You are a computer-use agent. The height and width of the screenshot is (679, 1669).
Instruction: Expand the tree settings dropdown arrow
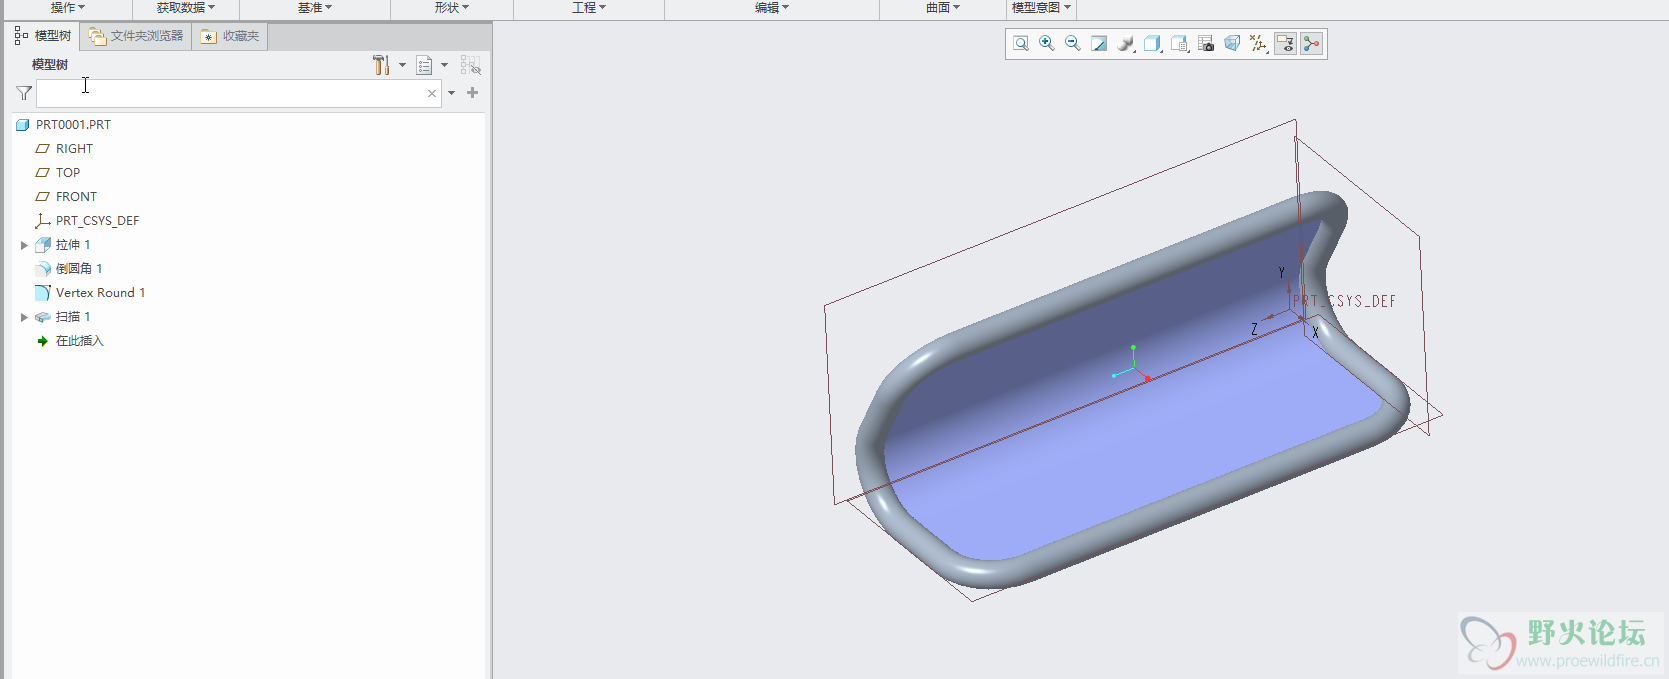click(403, 65)
